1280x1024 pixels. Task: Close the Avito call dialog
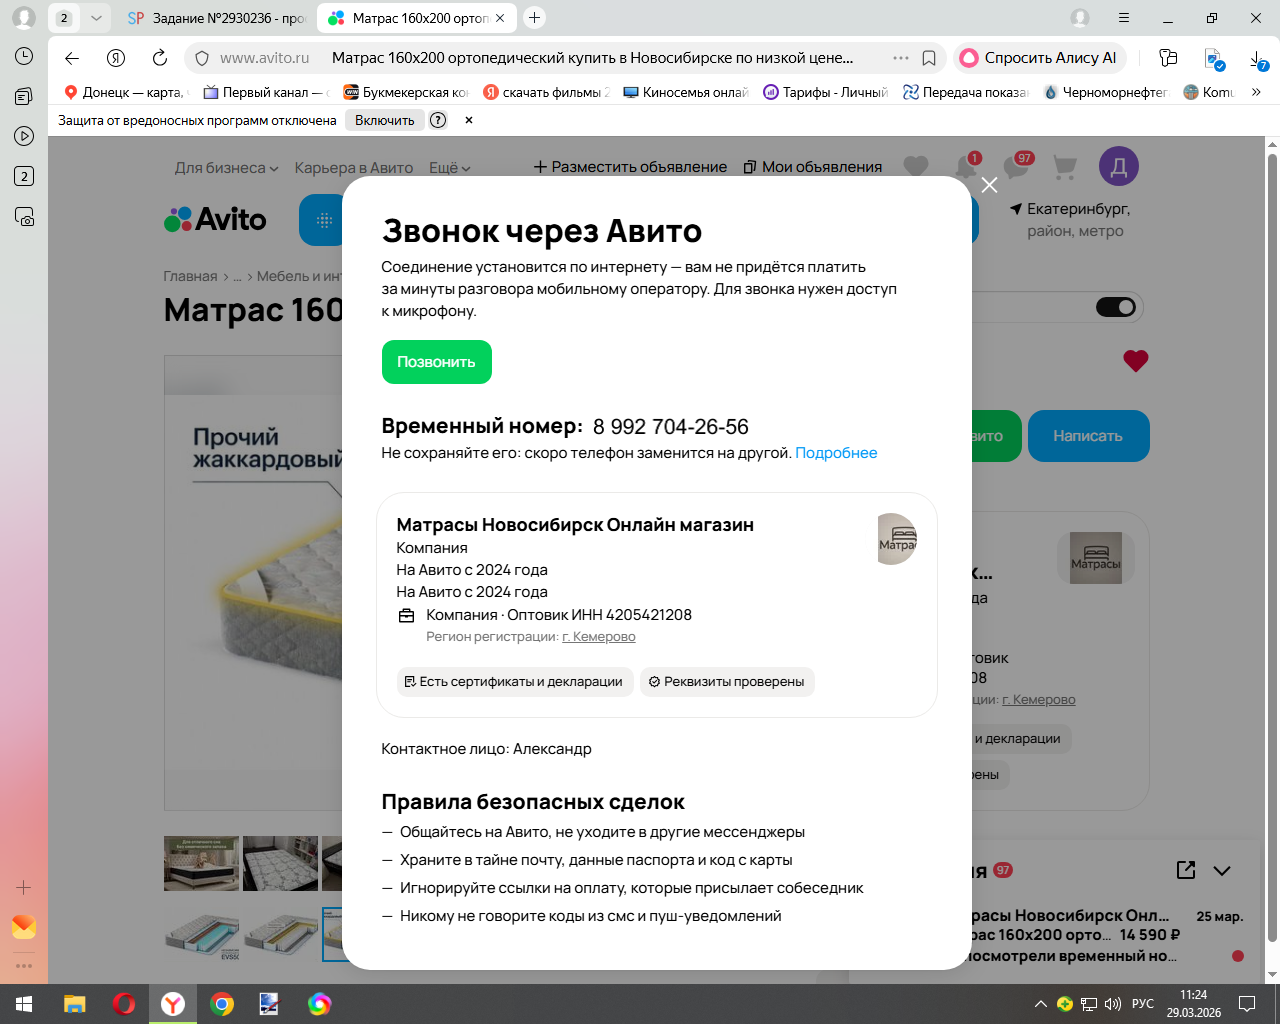click(989, 185)
